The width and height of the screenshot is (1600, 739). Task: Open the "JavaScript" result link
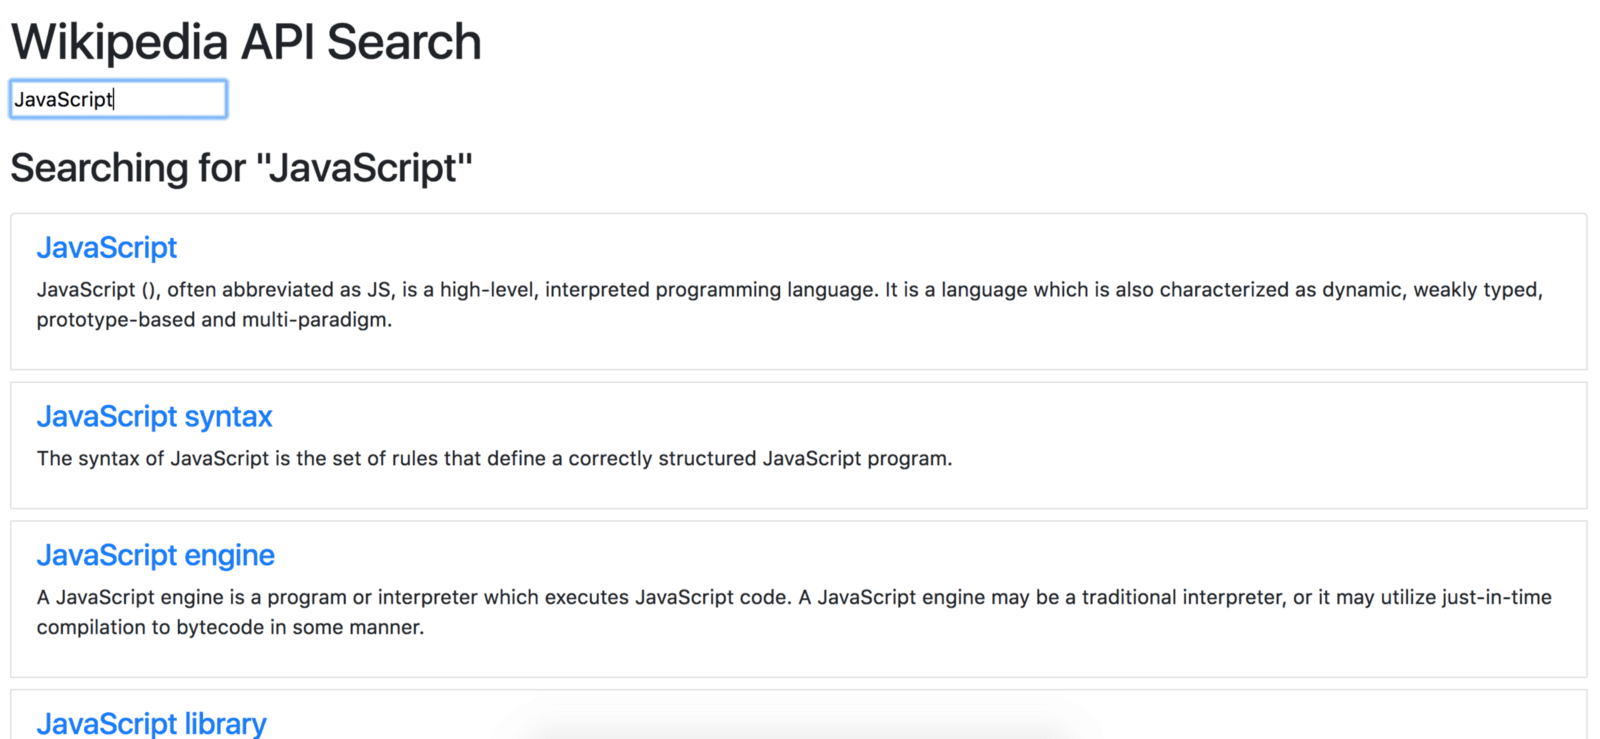click(x=107, y=248)
